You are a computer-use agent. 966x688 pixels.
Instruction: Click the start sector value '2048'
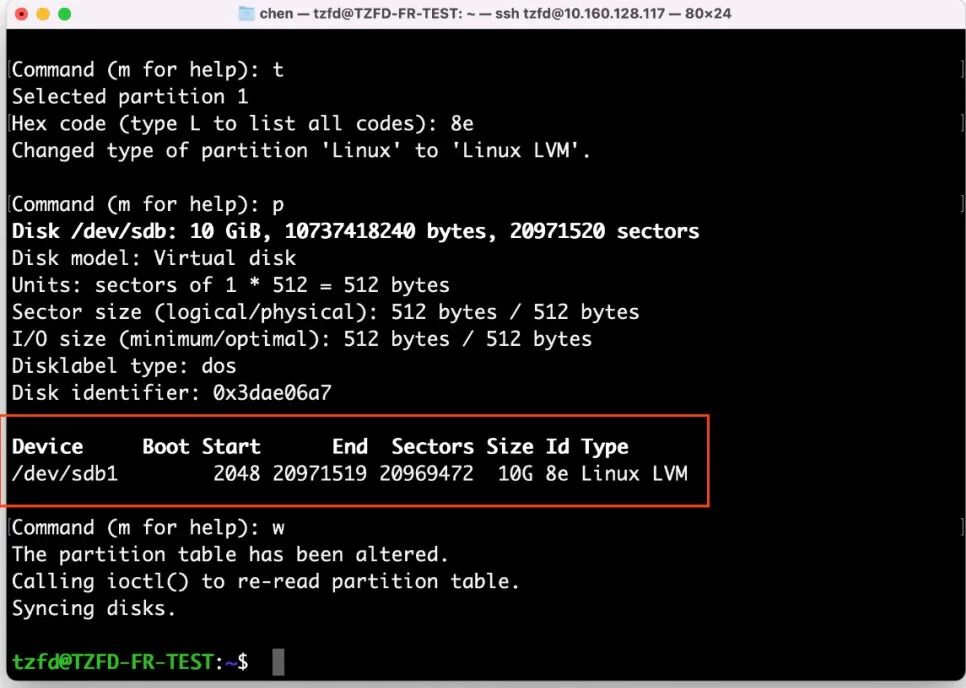[237, 474]
